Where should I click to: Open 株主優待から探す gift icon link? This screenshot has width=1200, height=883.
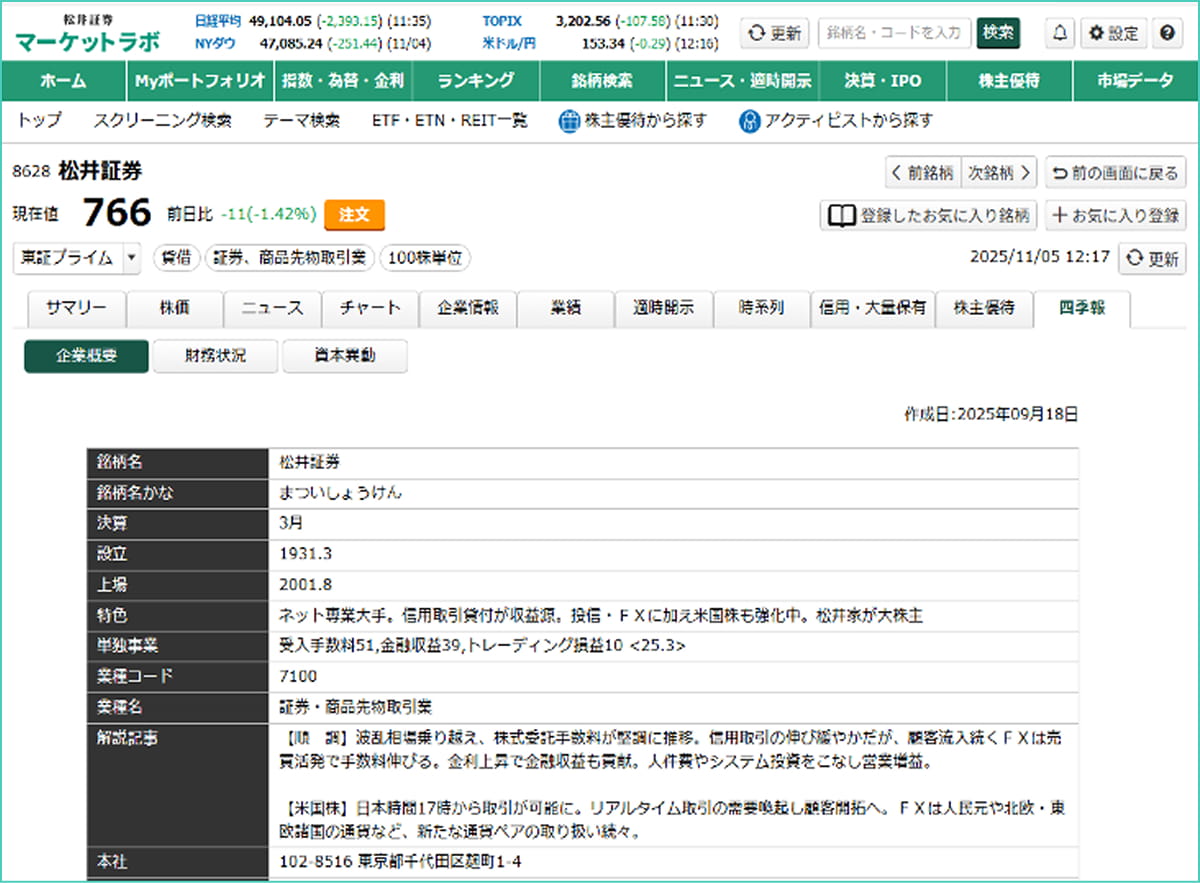pos(632,121)
